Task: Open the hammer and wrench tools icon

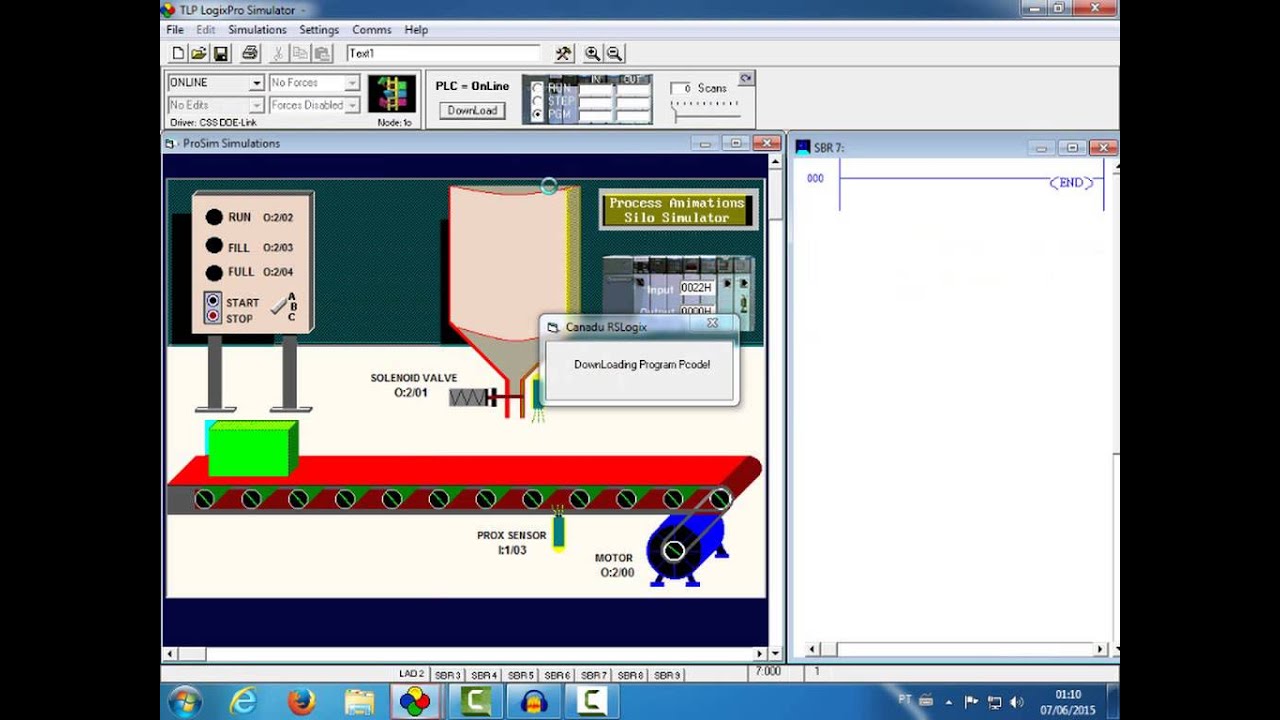Action: (x=564, y=54)
